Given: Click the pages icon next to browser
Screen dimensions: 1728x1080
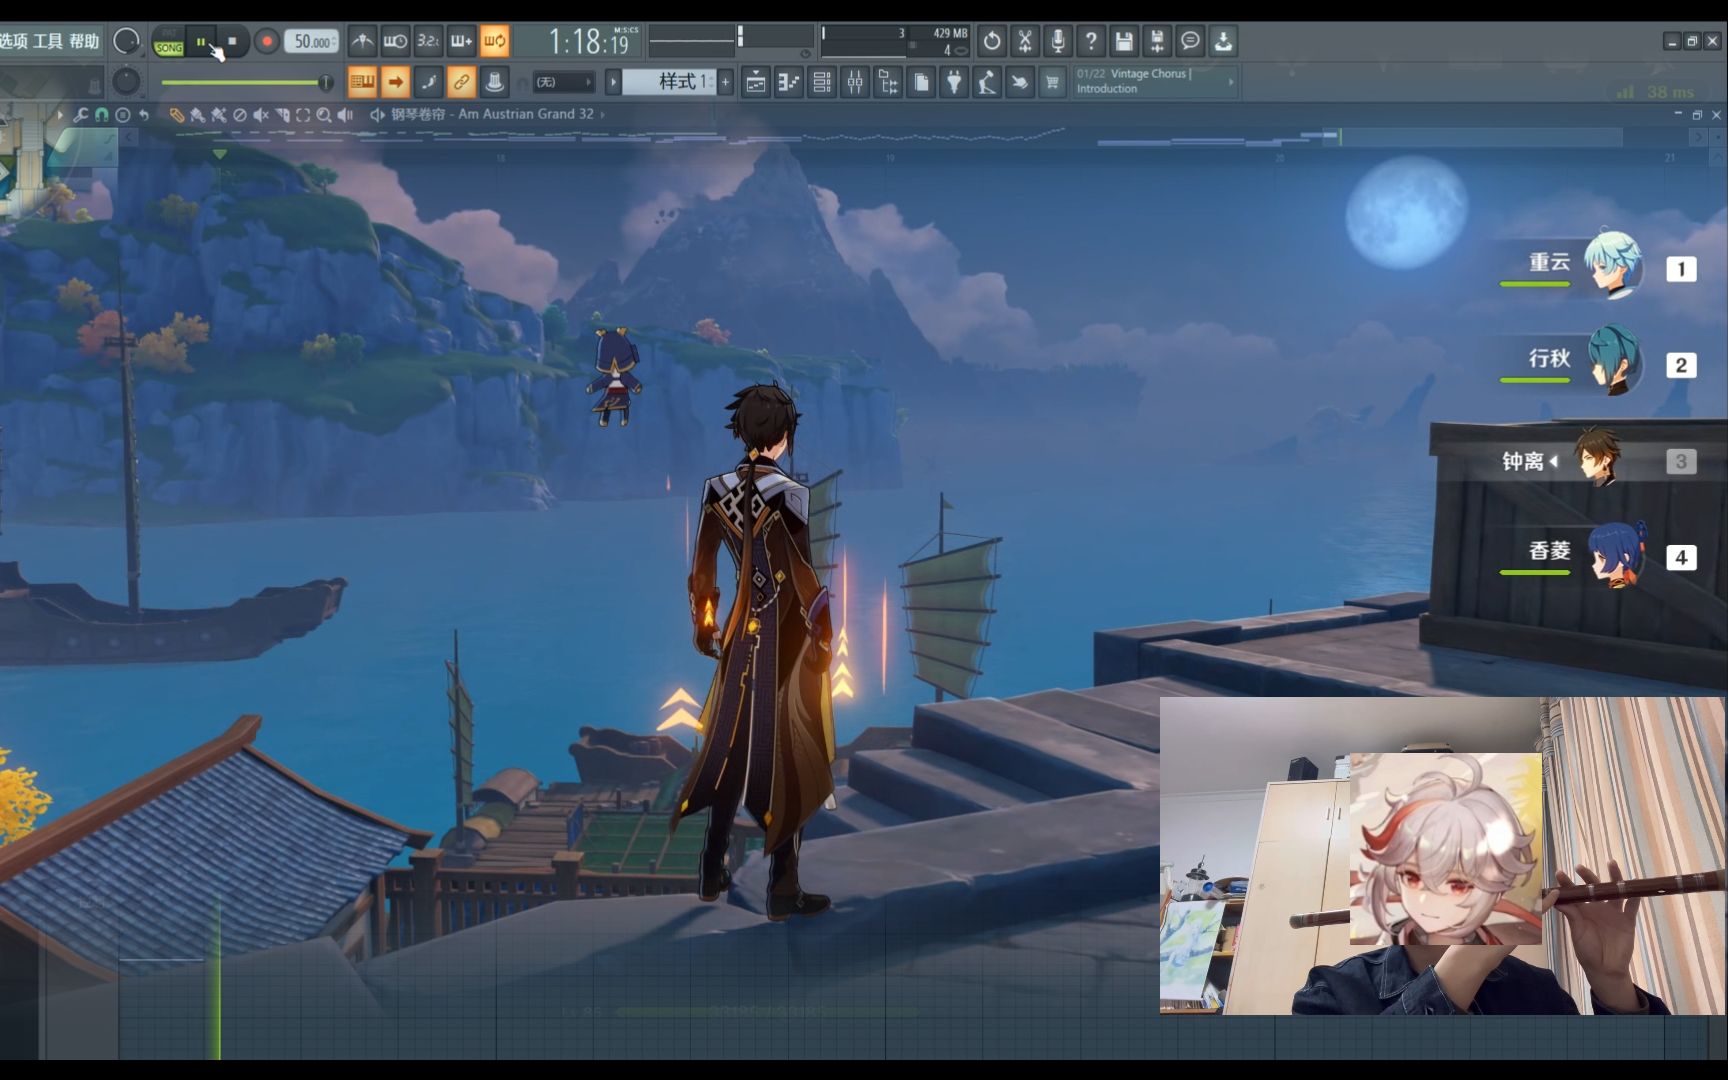Looking at the screenshot, I should pyautogui.click(x=921, y=82).
